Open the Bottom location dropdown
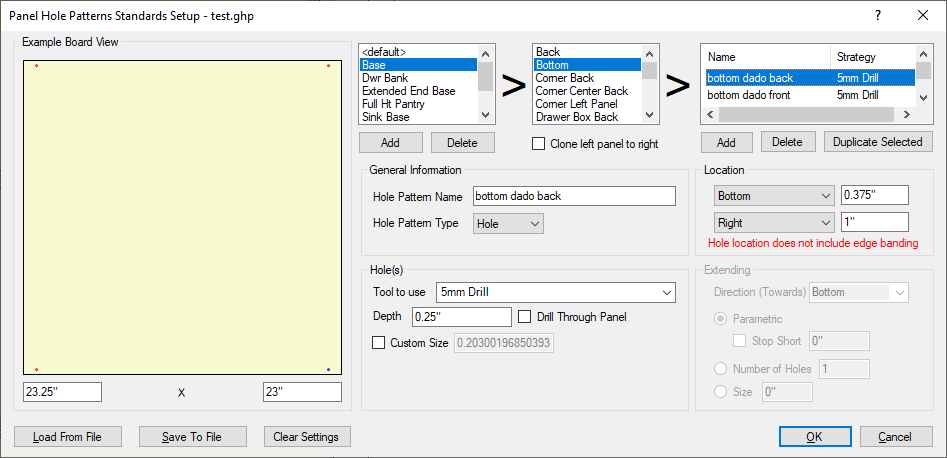 pos(774,195)
